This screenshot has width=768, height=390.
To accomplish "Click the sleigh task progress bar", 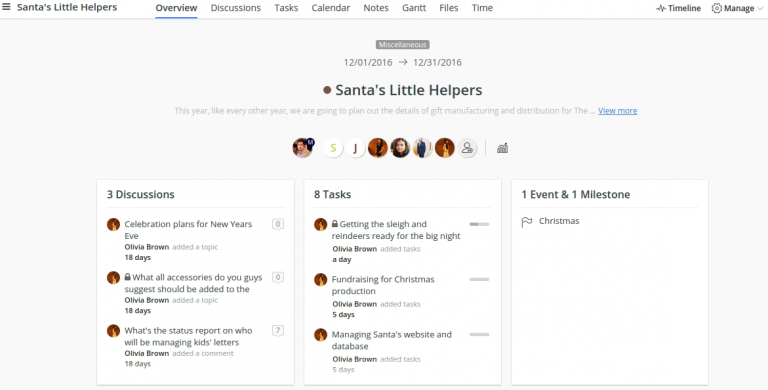I will coord(479,224).
